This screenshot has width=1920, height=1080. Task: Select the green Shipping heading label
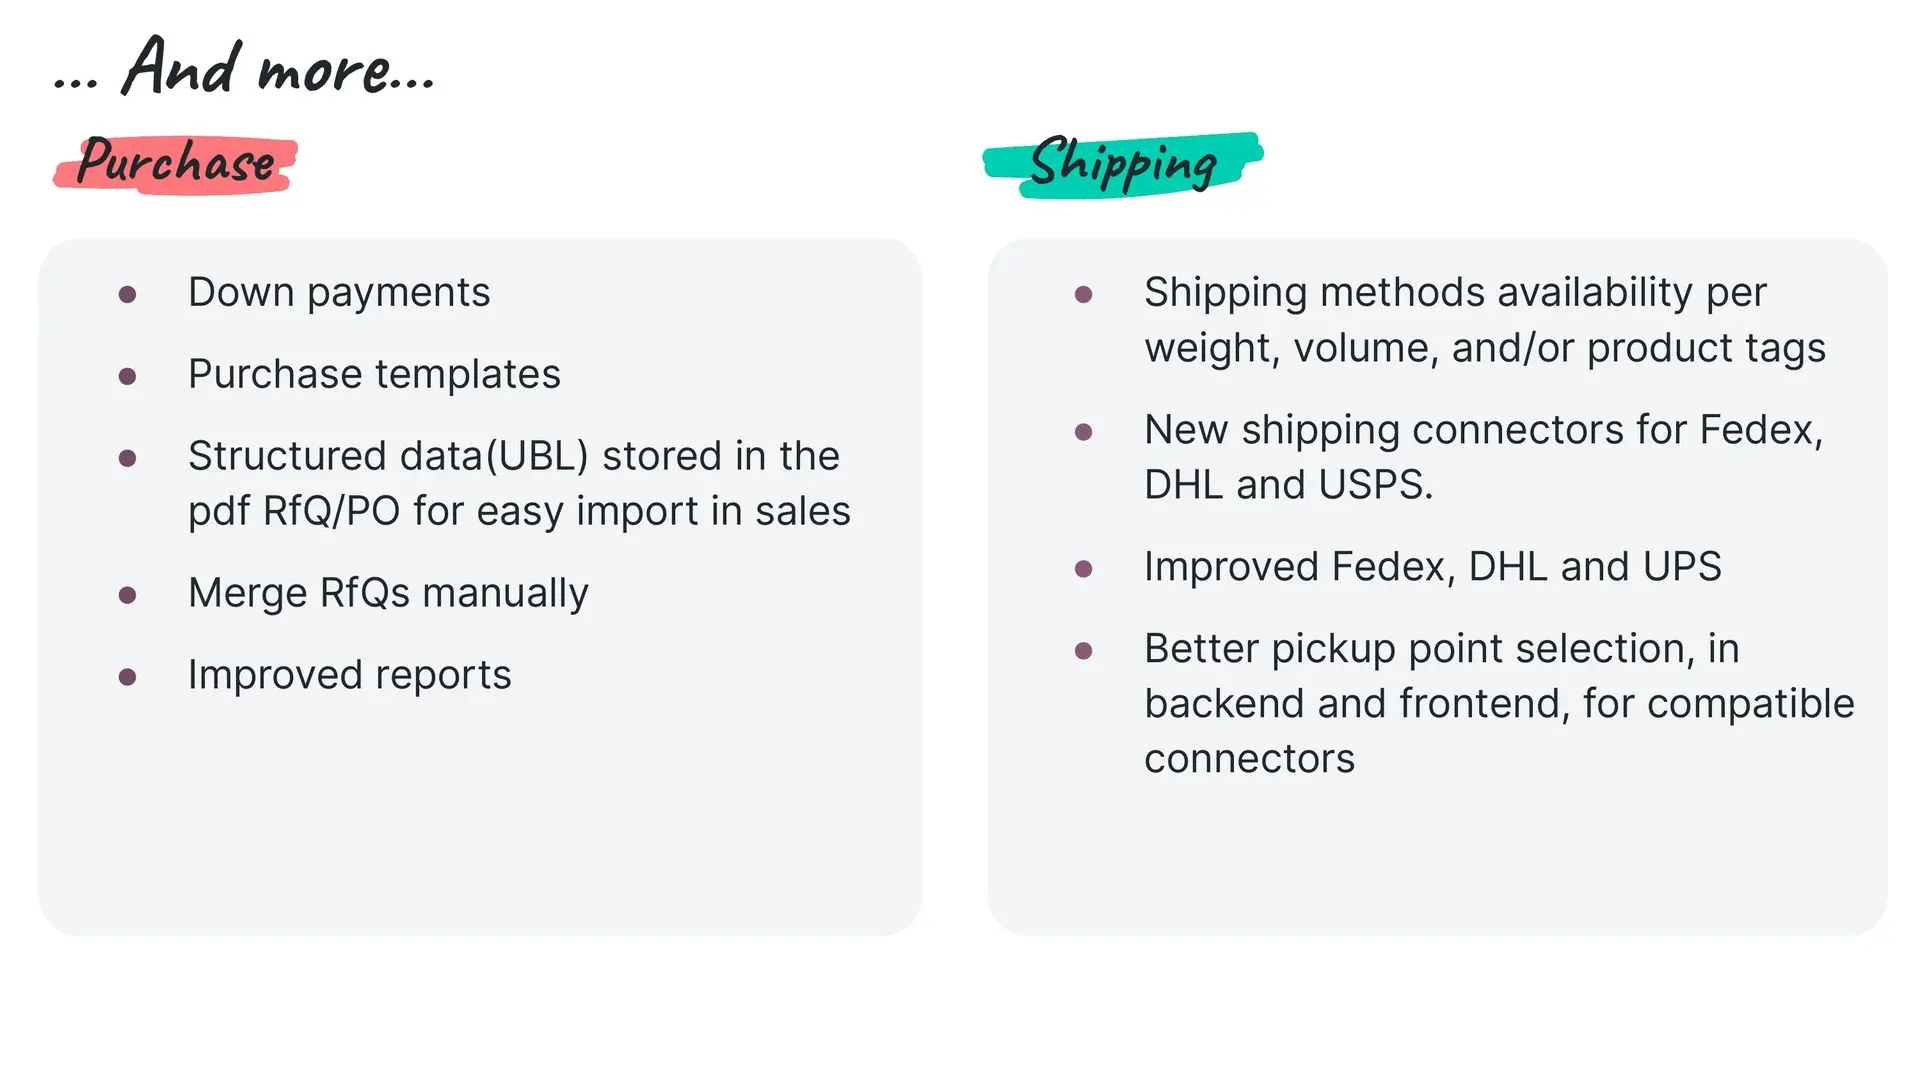click(1123, 165)
